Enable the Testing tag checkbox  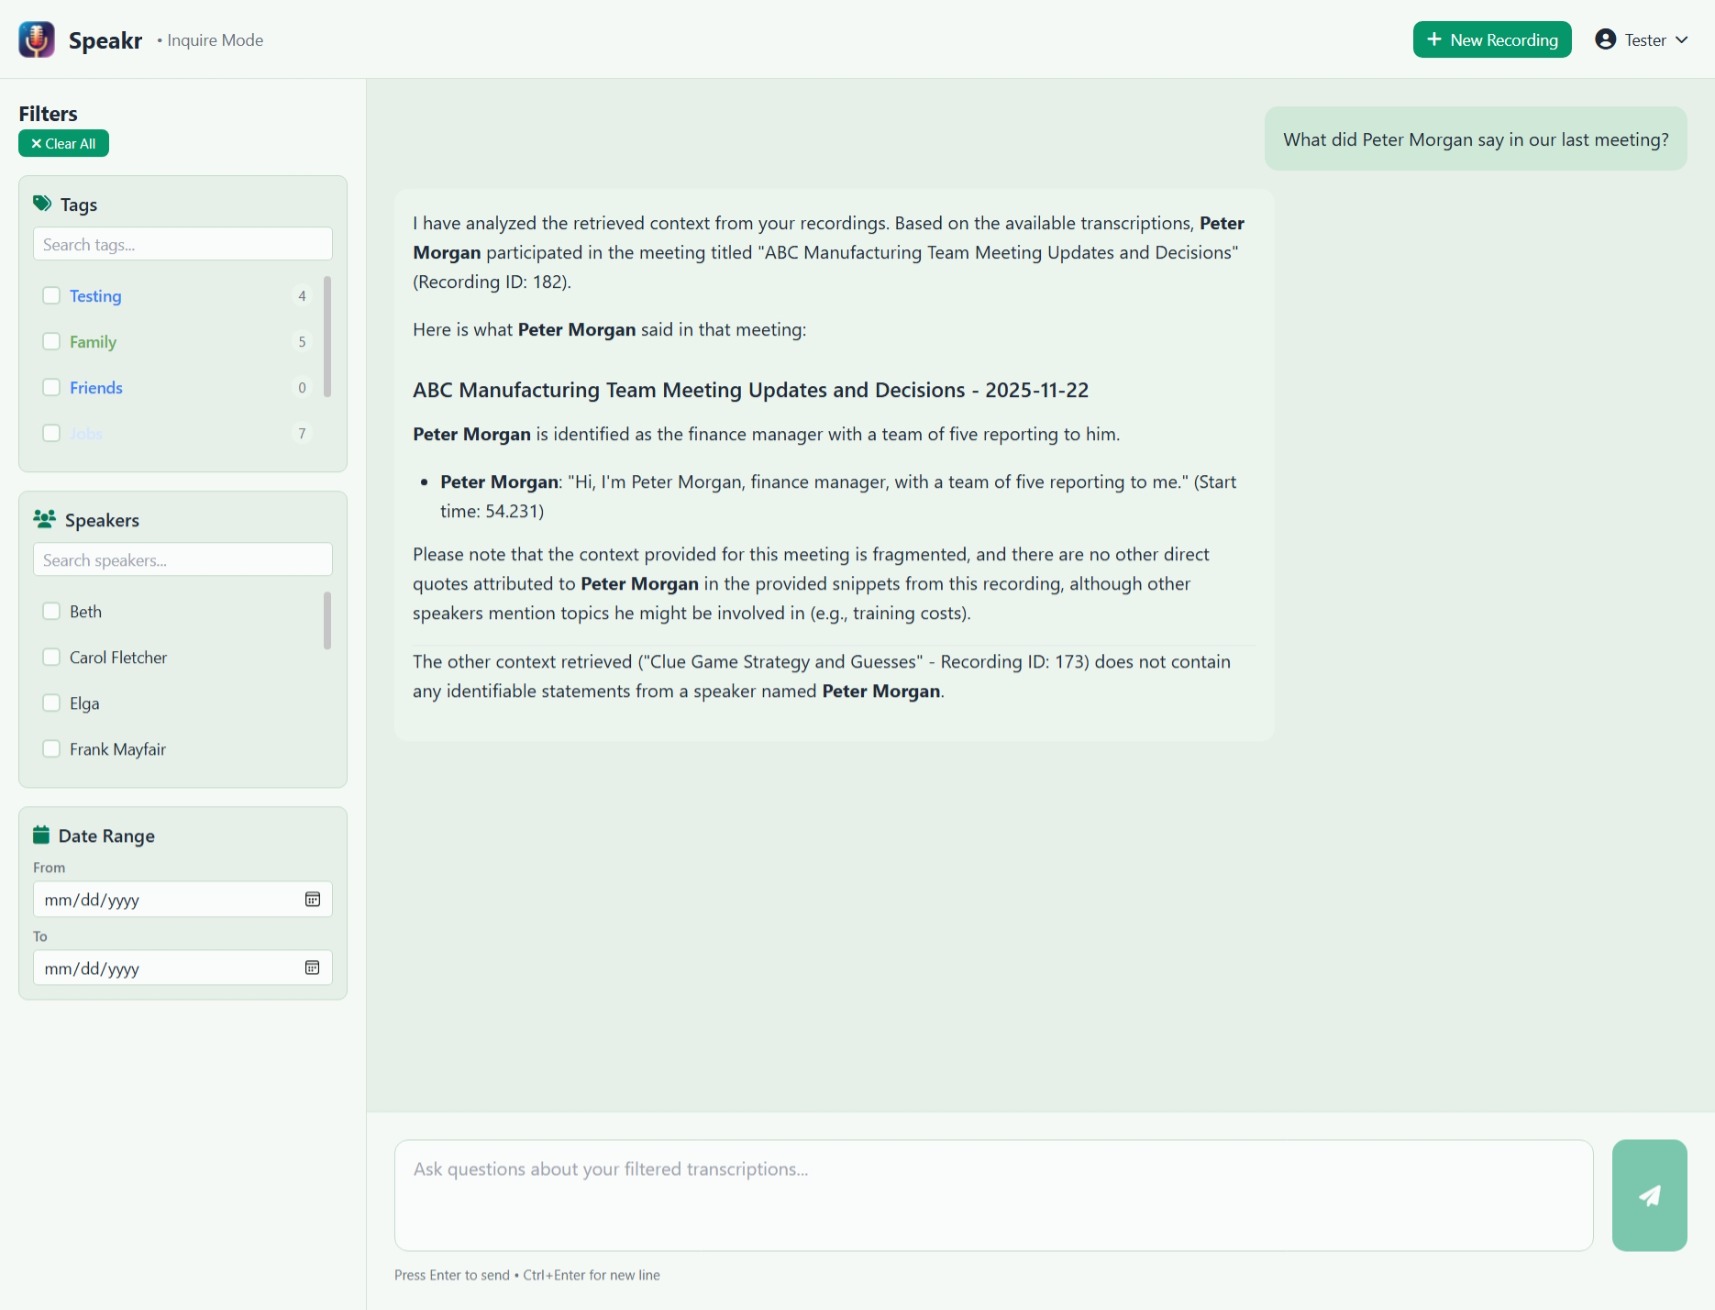[x=52, y=296]
